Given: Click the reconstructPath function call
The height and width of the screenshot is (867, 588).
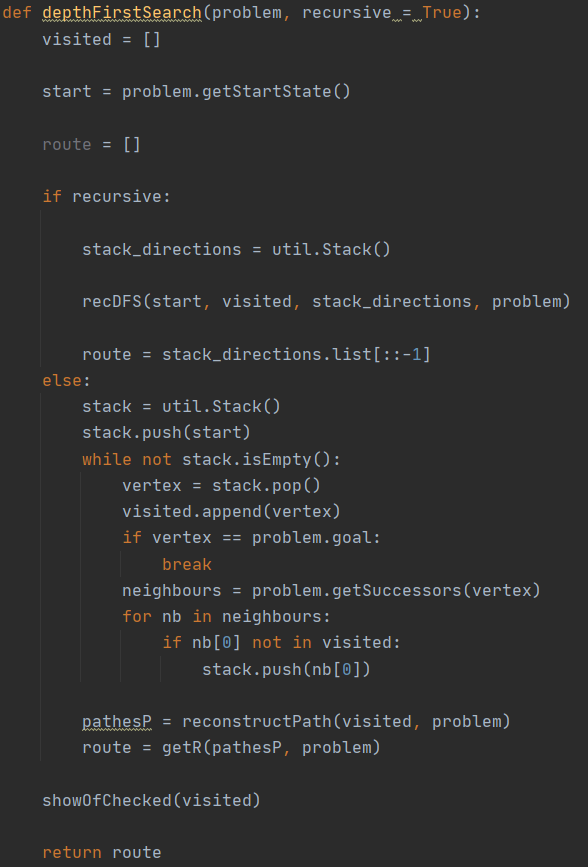Looking at the screenshot, I should [346, 722].
